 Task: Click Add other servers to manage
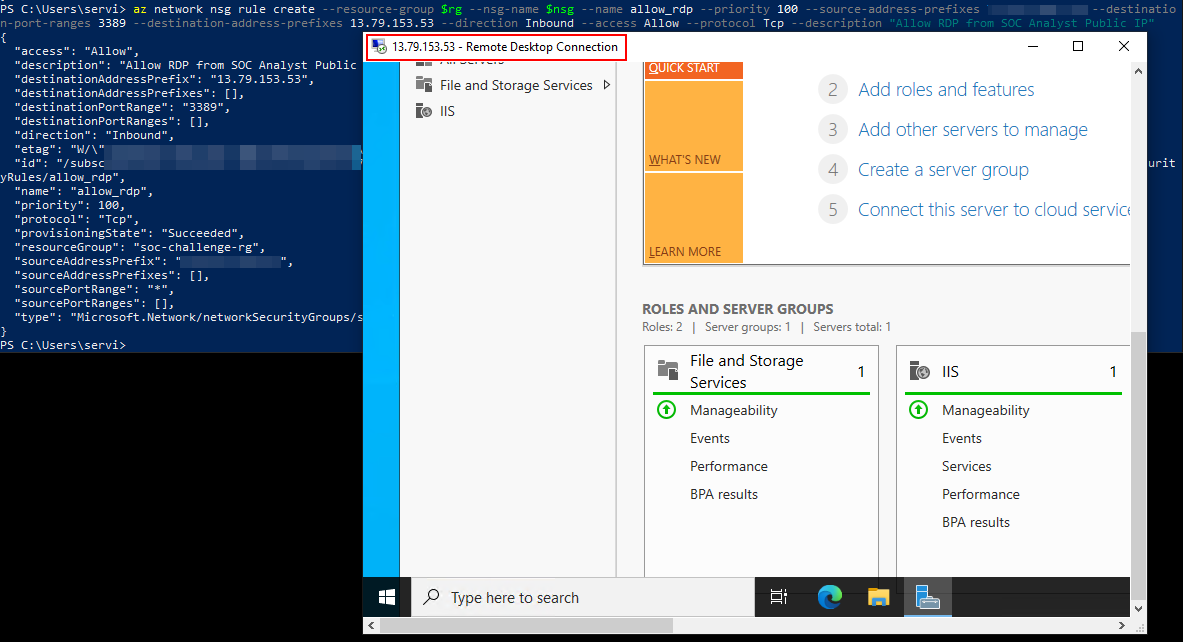973,130
